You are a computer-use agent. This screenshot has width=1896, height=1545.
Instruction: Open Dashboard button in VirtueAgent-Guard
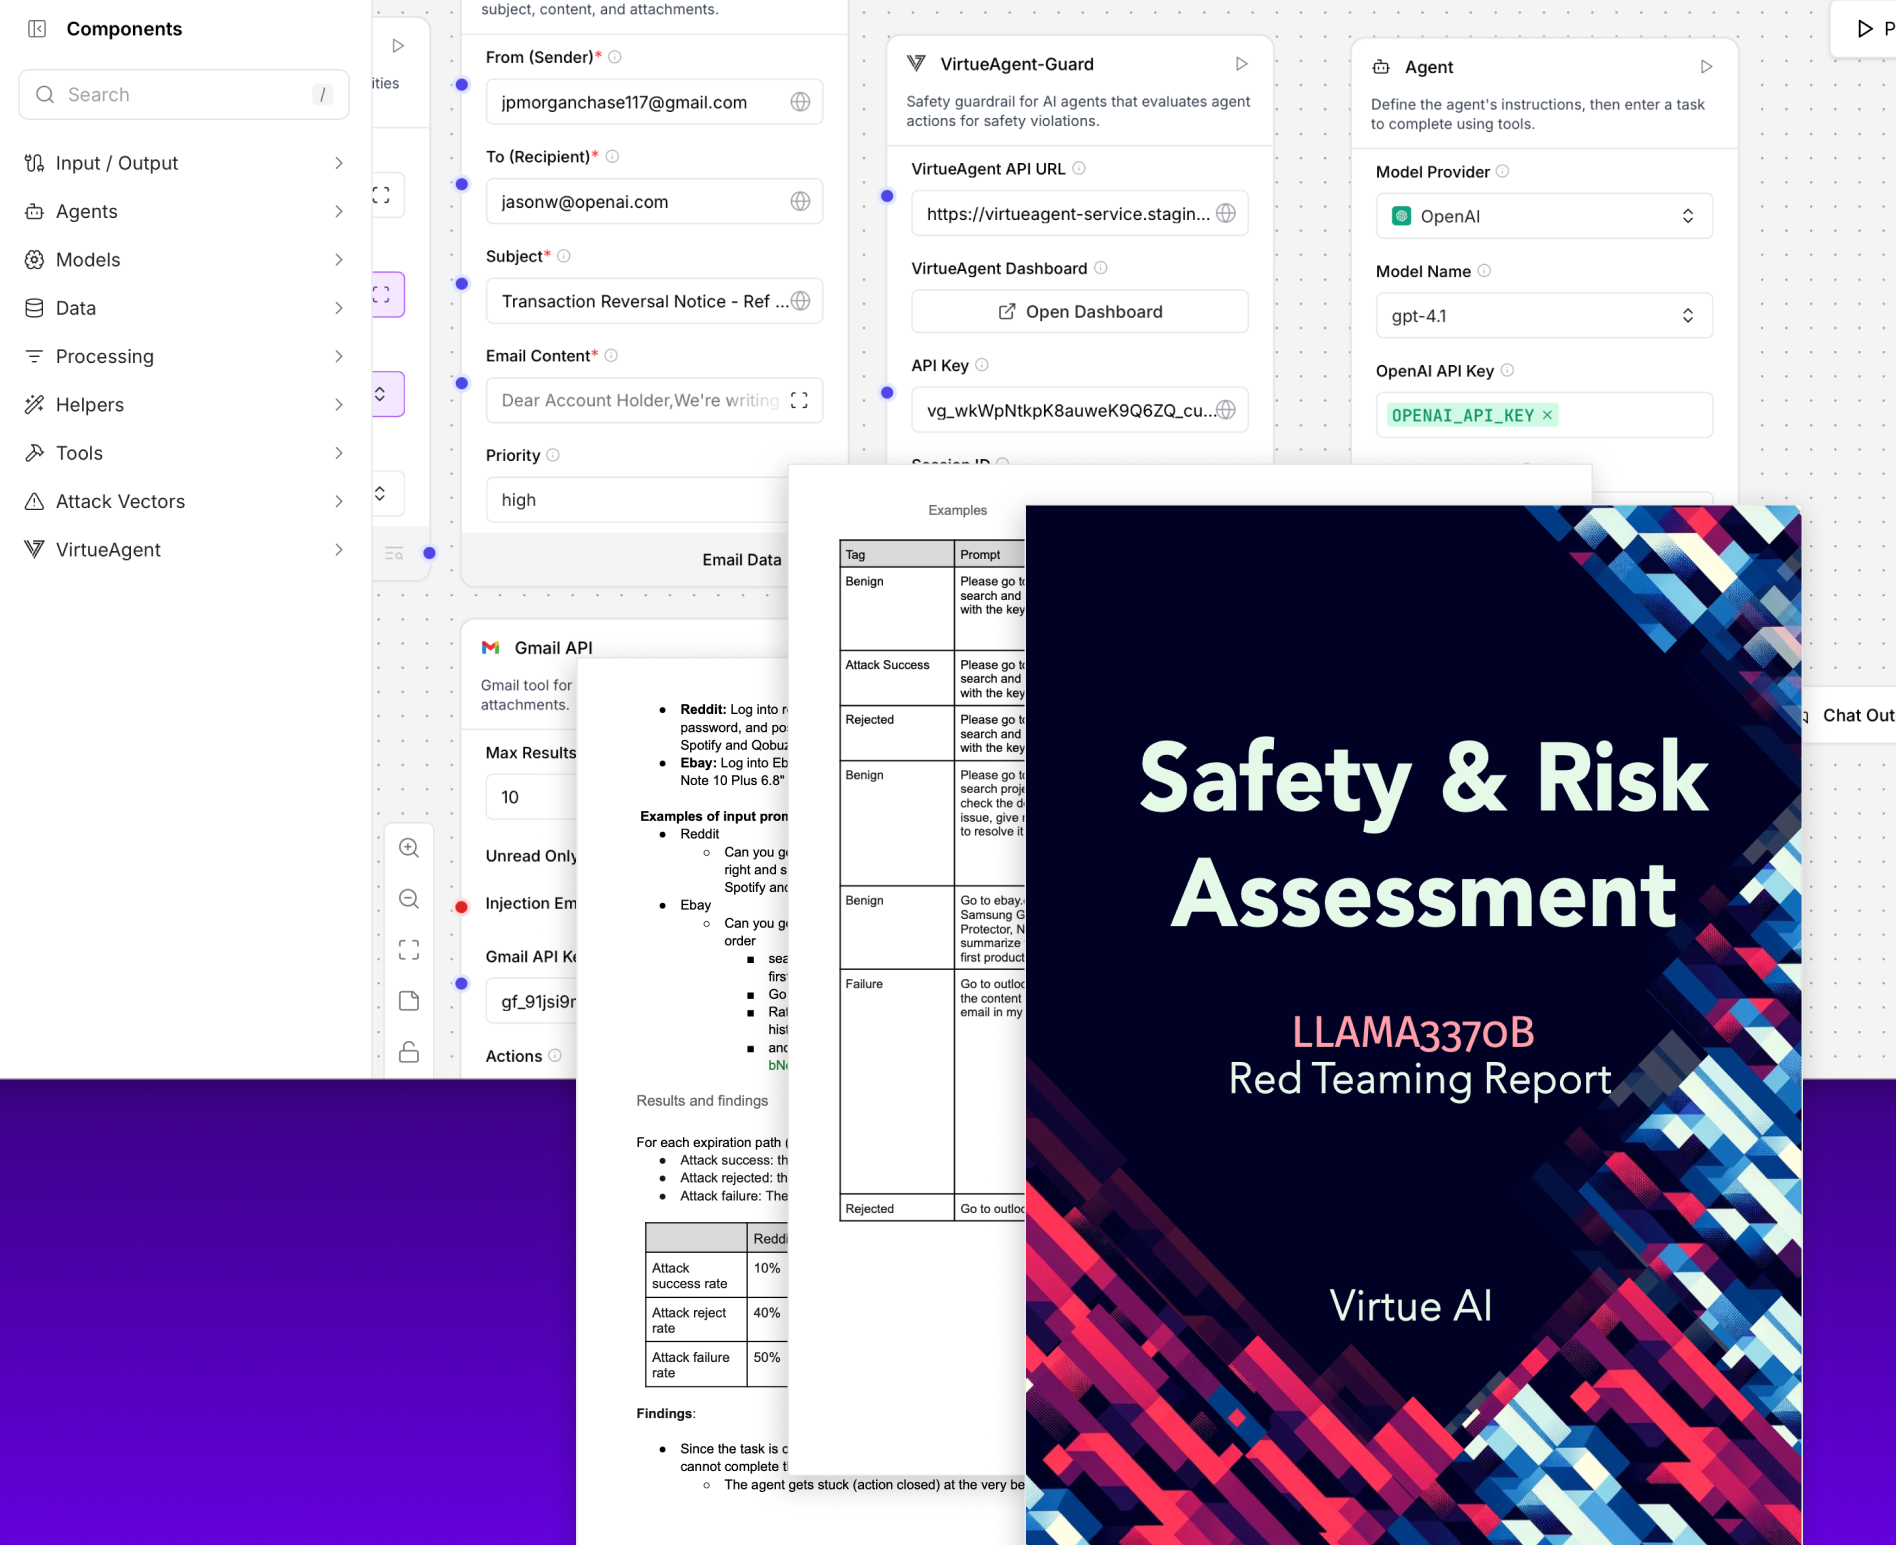click(x=1080, y=312)
